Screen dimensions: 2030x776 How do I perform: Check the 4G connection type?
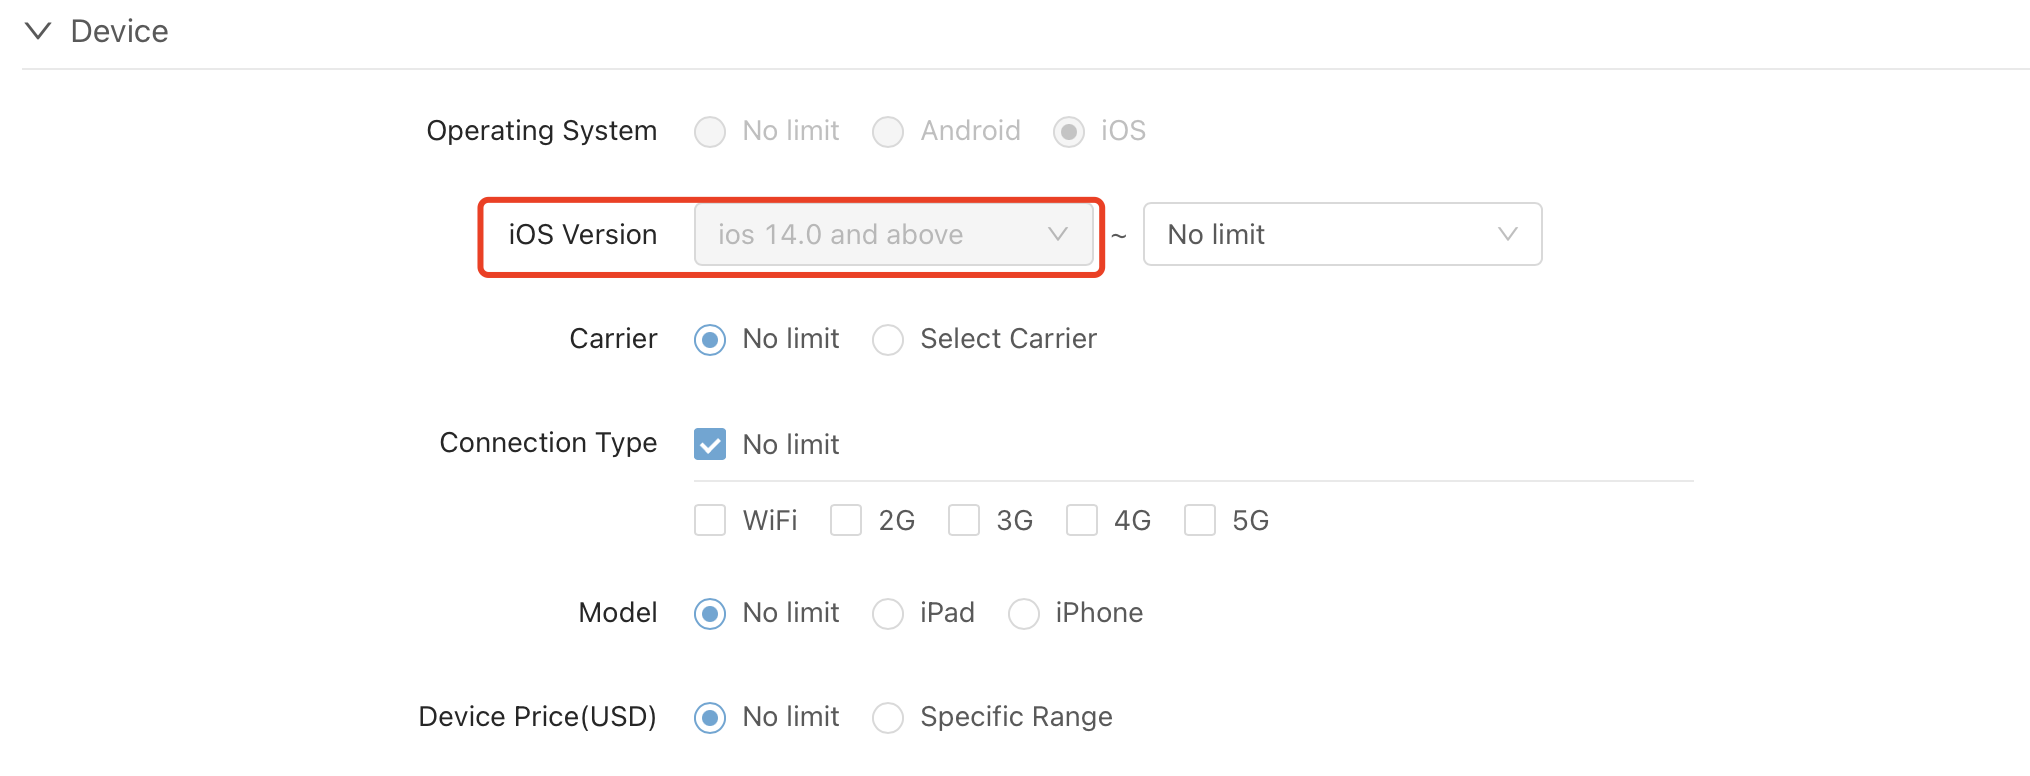pyautogui.click(x=1082, y=520)
